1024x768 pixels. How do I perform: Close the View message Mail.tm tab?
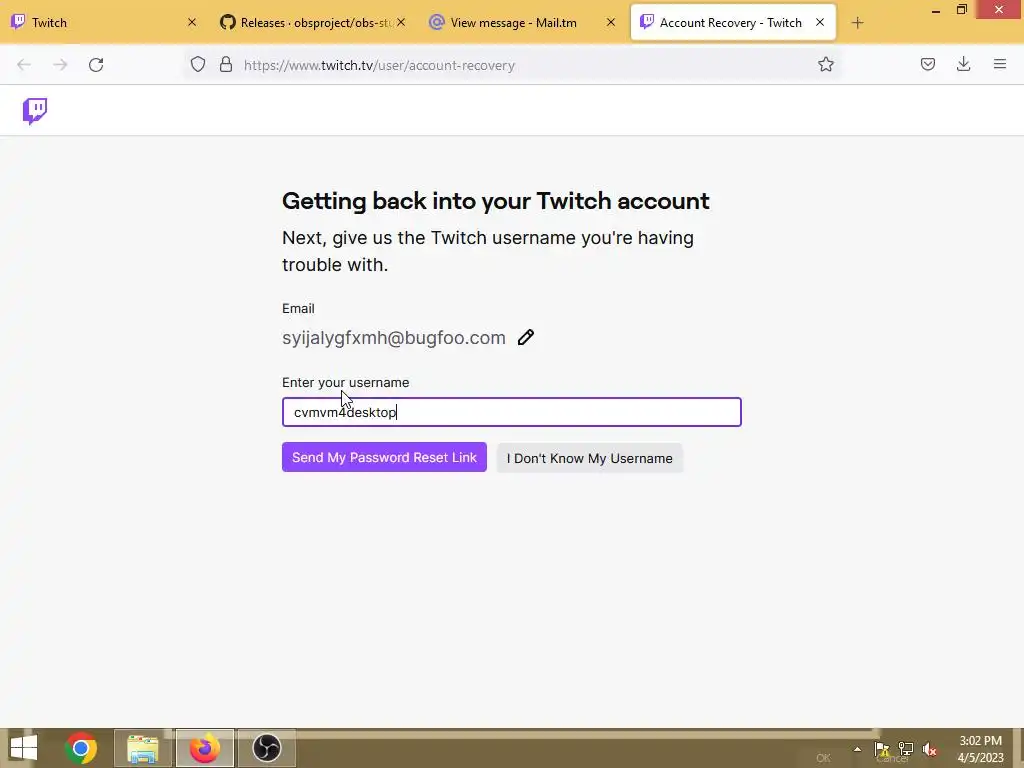[611, 22]
